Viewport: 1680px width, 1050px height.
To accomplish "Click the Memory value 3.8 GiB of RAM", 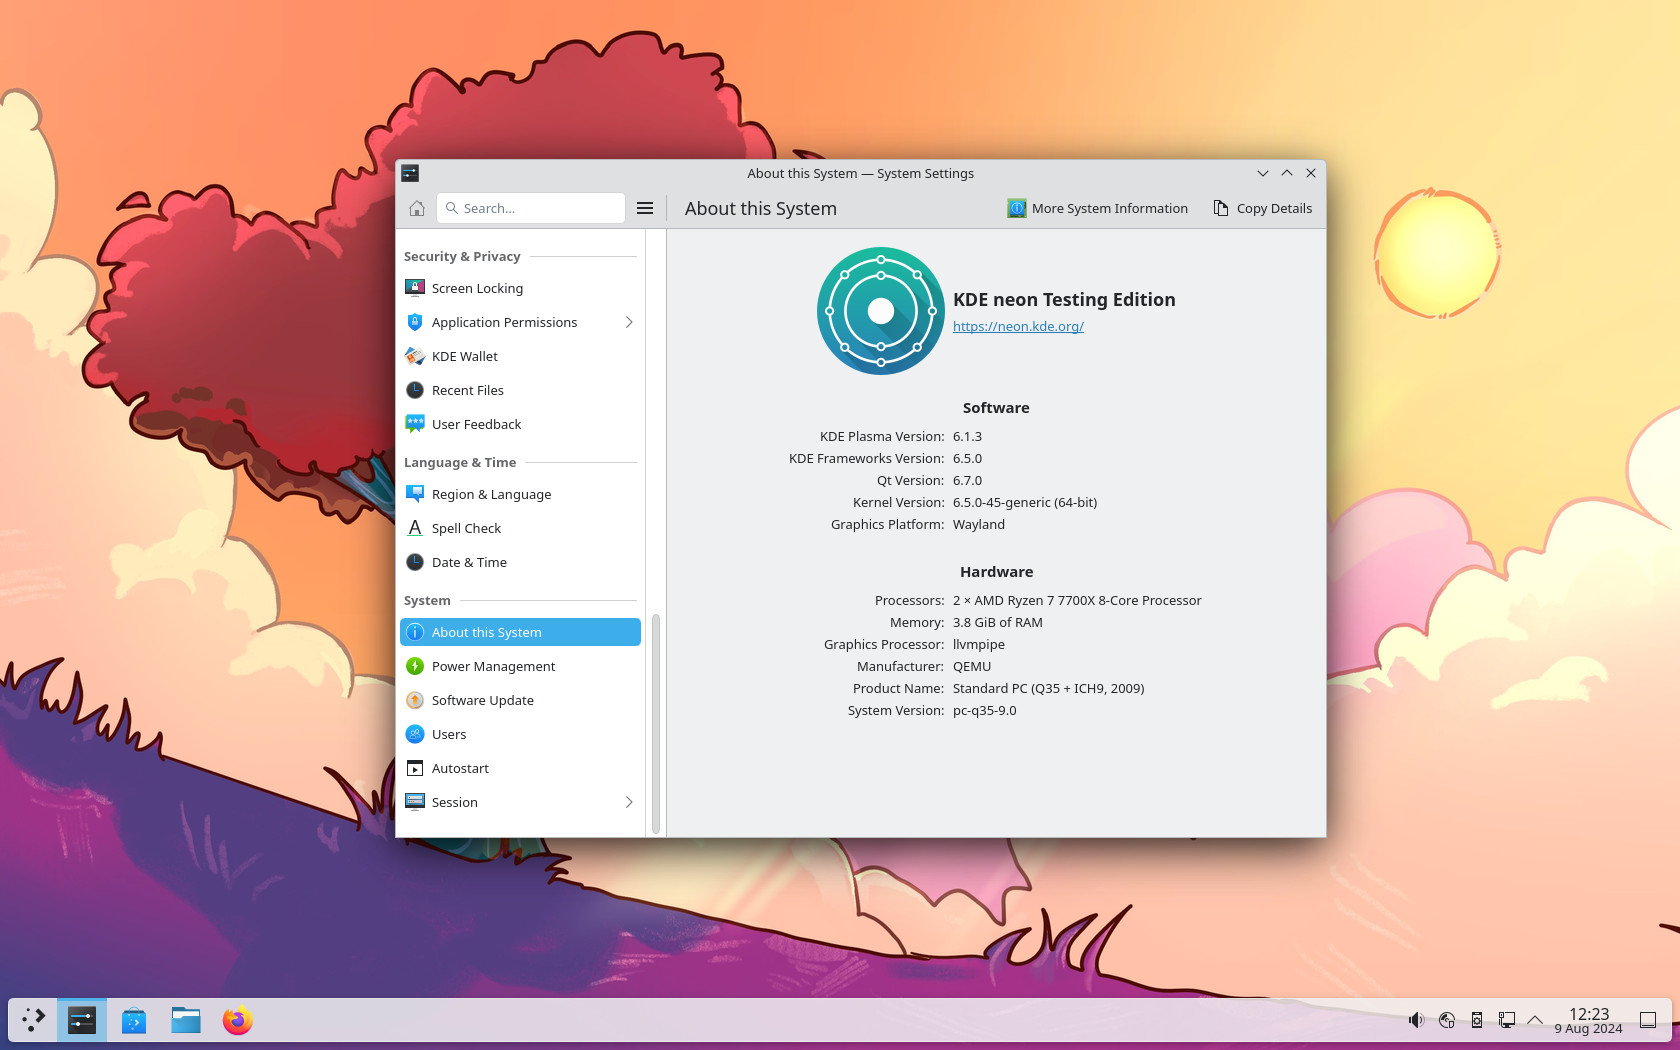I will coord(998,622).
